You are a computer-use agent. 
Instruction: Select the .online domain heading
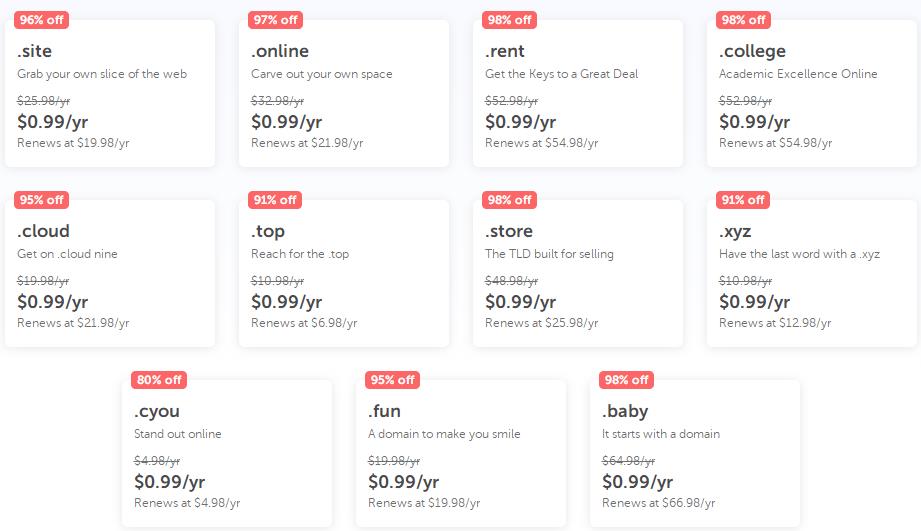280,51
